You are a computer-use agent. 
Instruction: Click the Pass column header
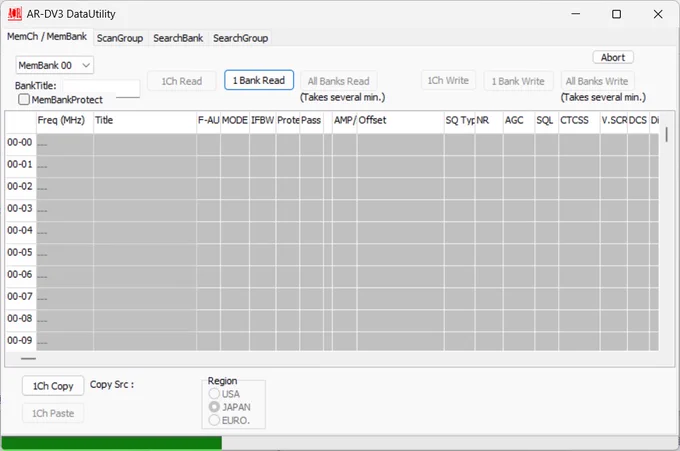(x=311, y=121)
